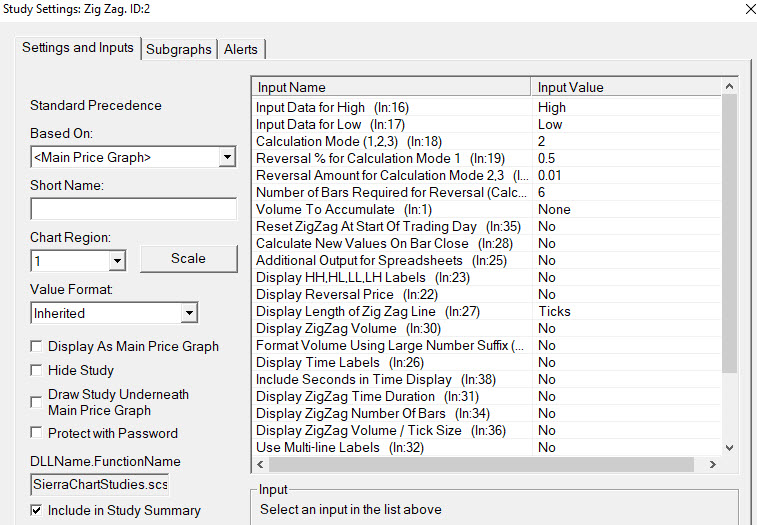Switch to the Subgraphs tab
The image size is (757, 525).
tap(179, 49)
